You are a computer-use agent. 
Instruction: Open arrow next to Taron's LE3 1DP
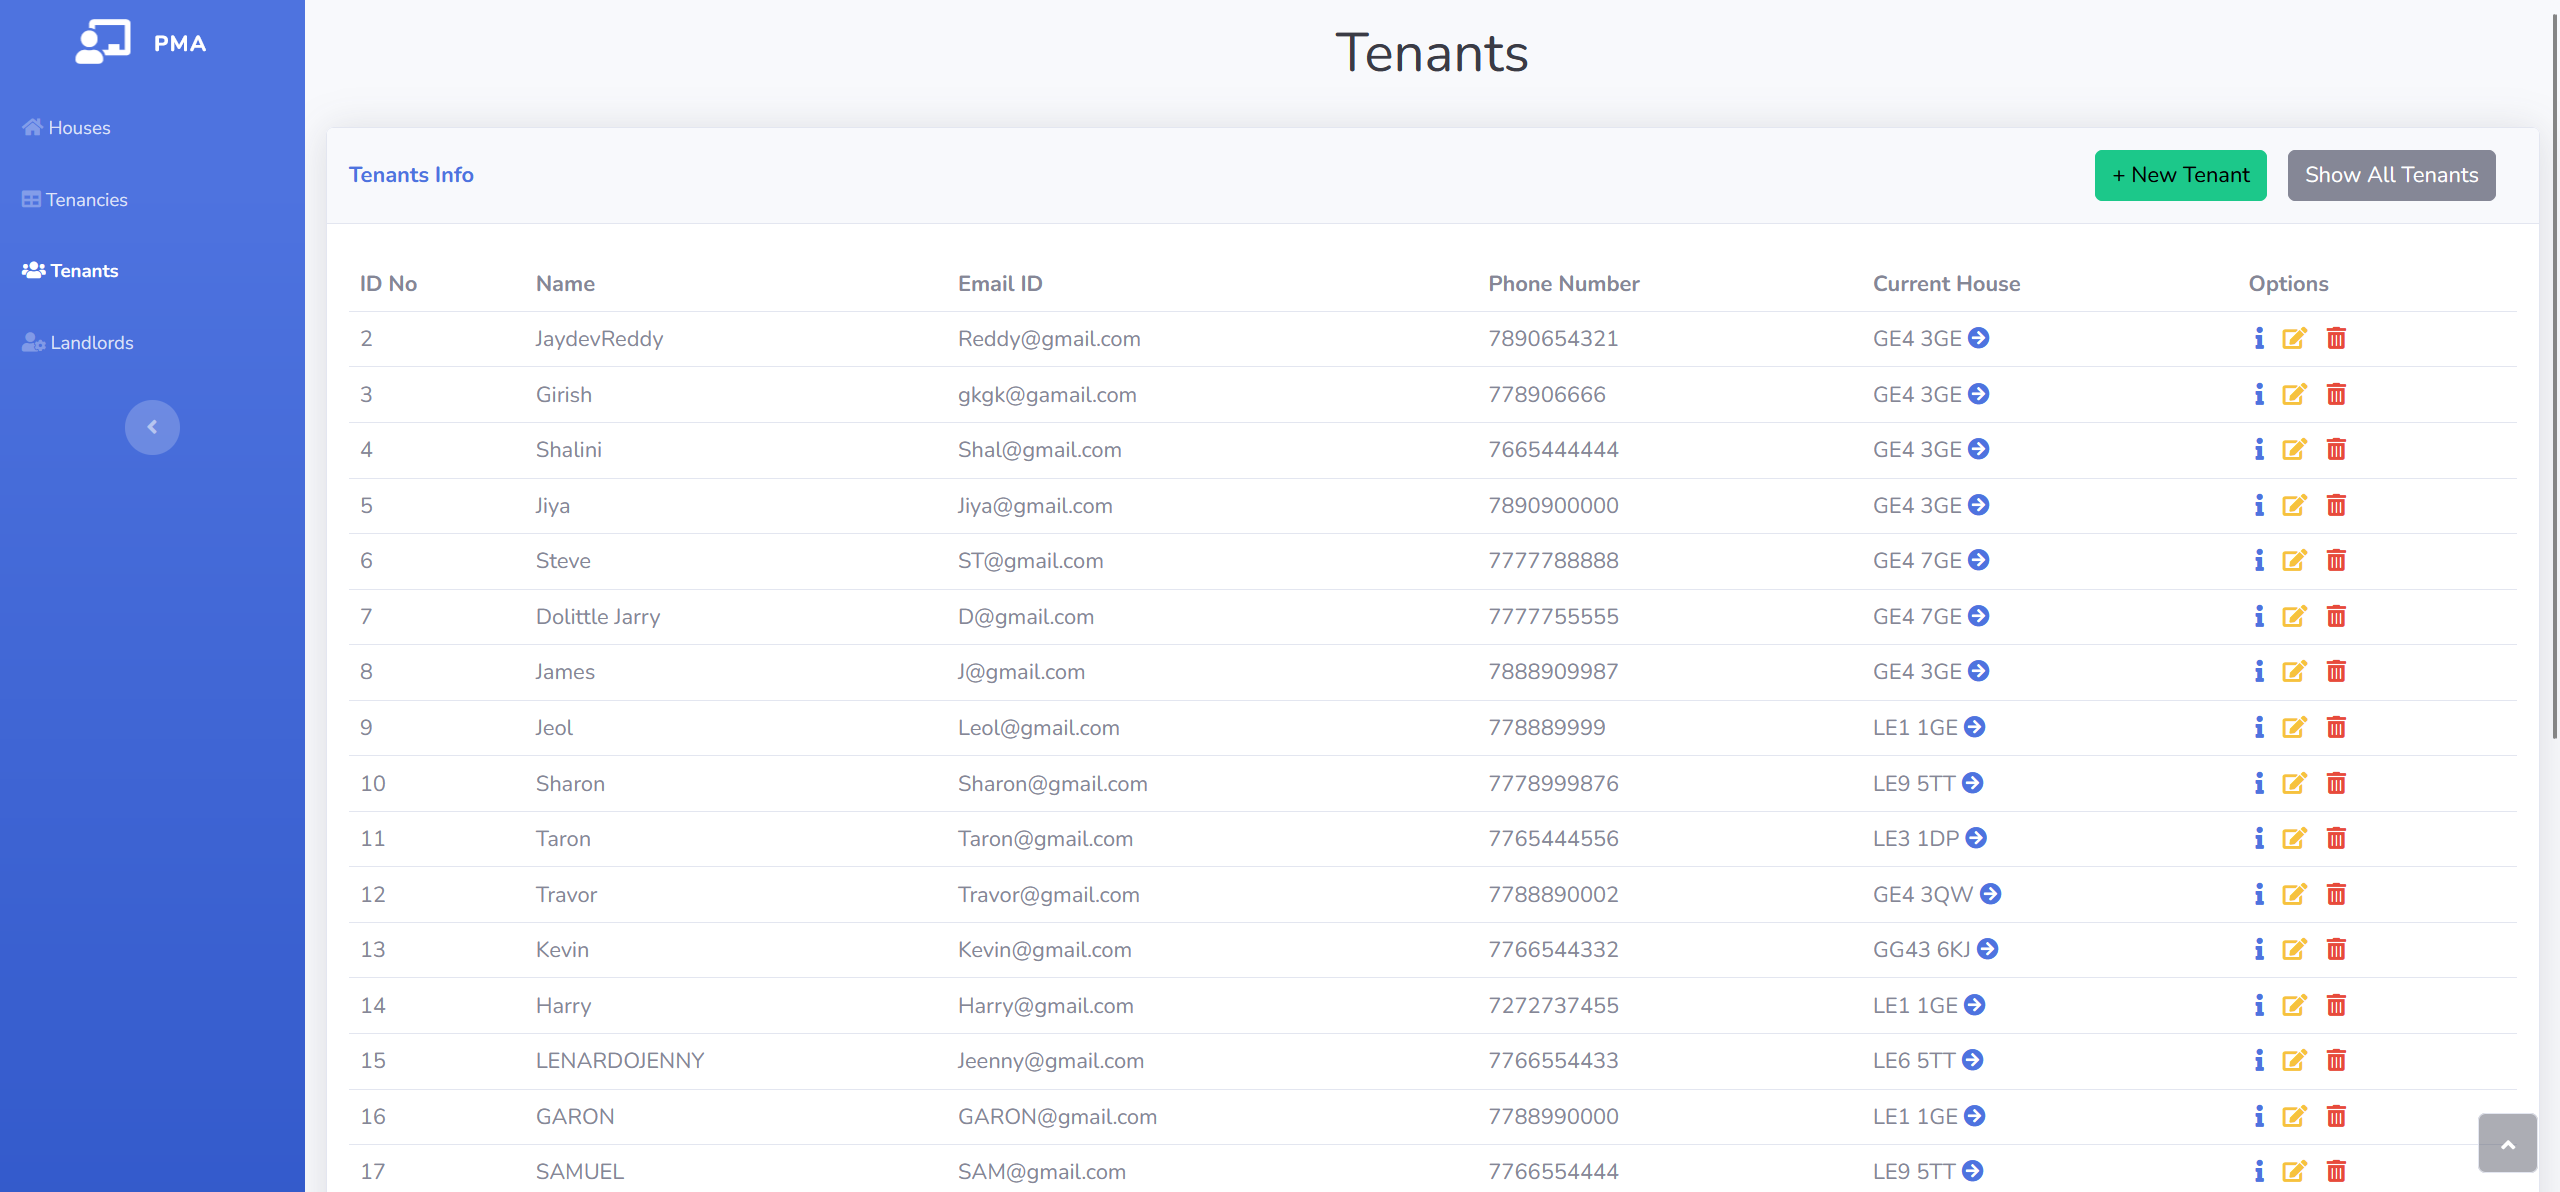[1976, 838]
